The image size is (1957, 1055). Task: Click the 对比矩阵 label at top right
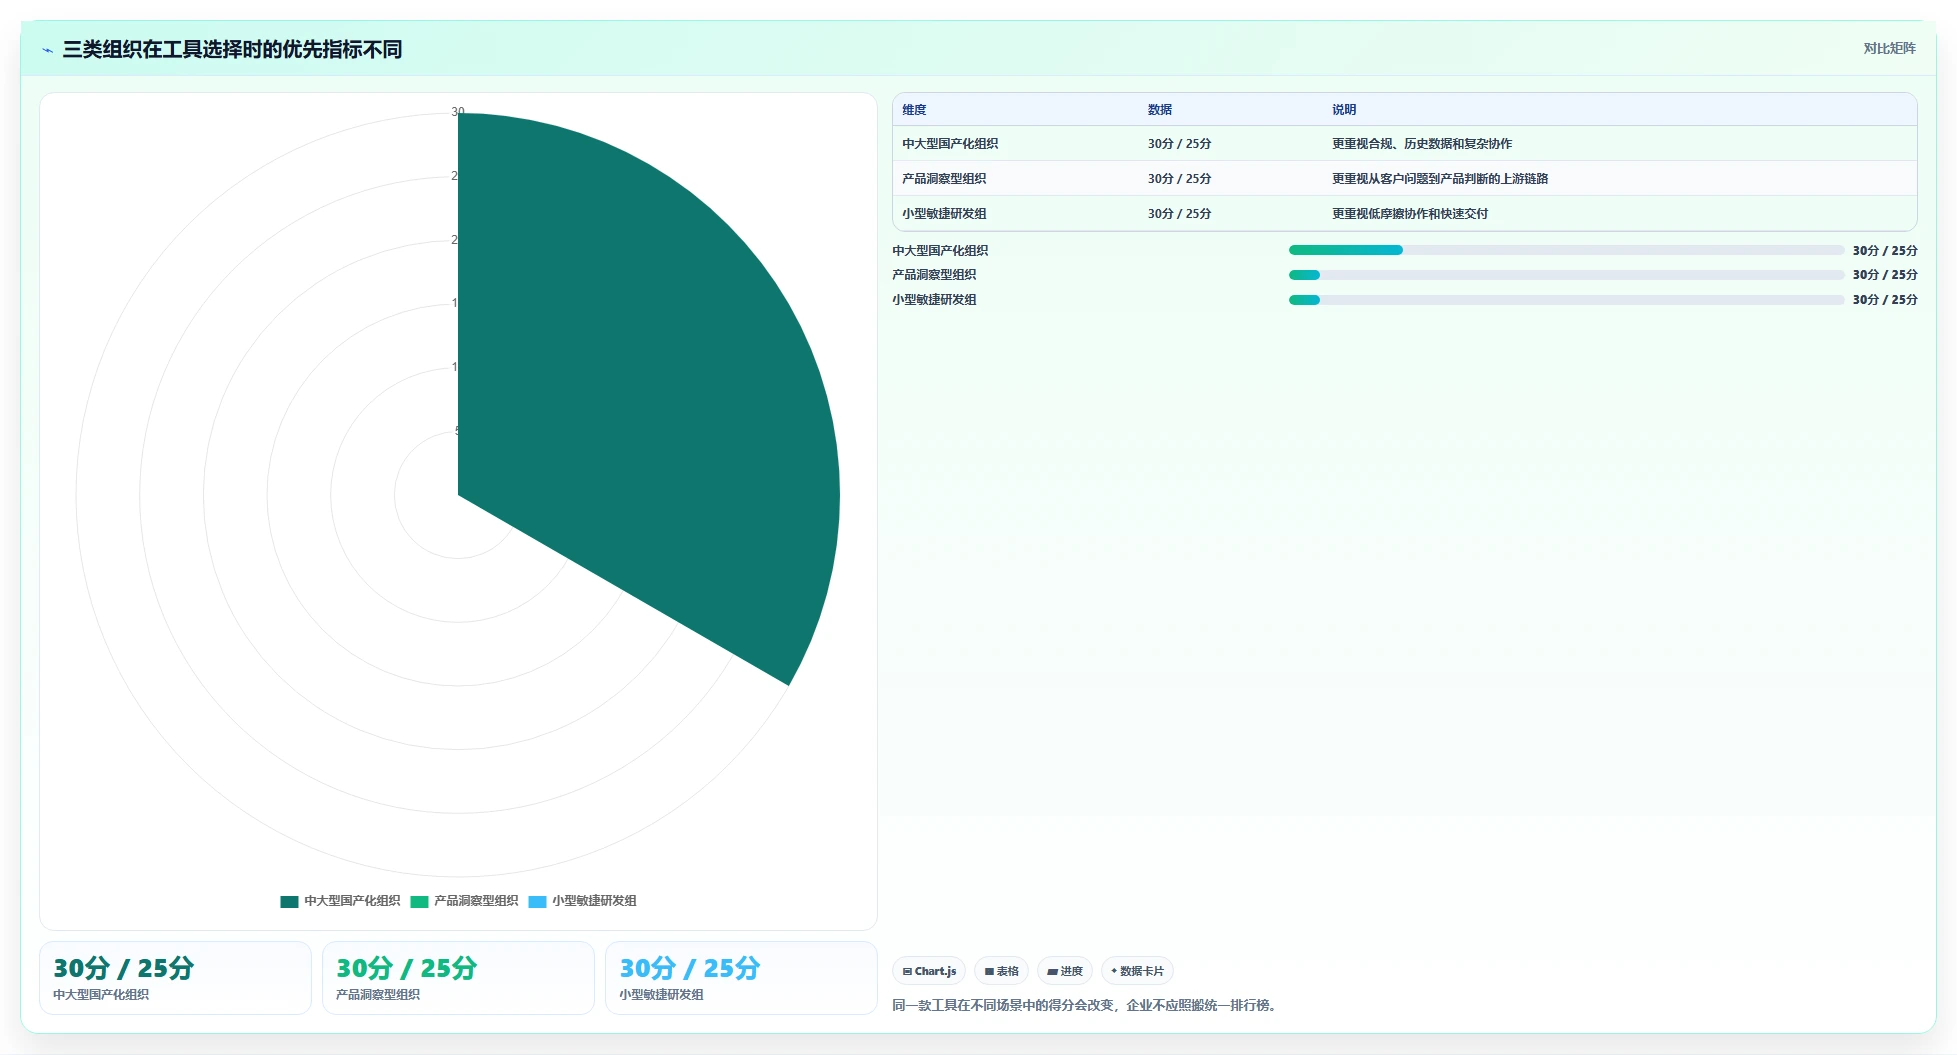[1889, 49]
